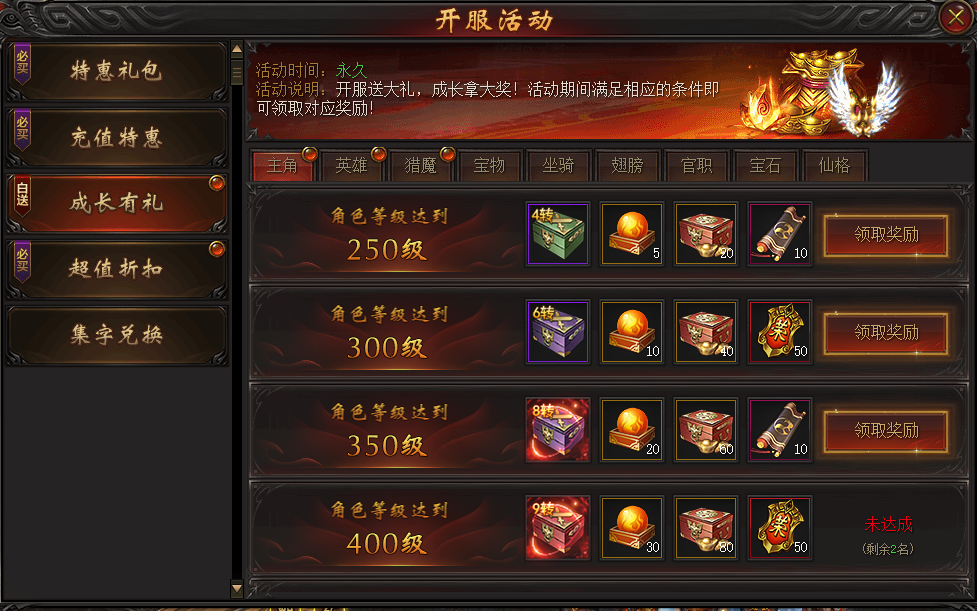Open the 特惠礼包 sidebar menu

coord(117,71)
